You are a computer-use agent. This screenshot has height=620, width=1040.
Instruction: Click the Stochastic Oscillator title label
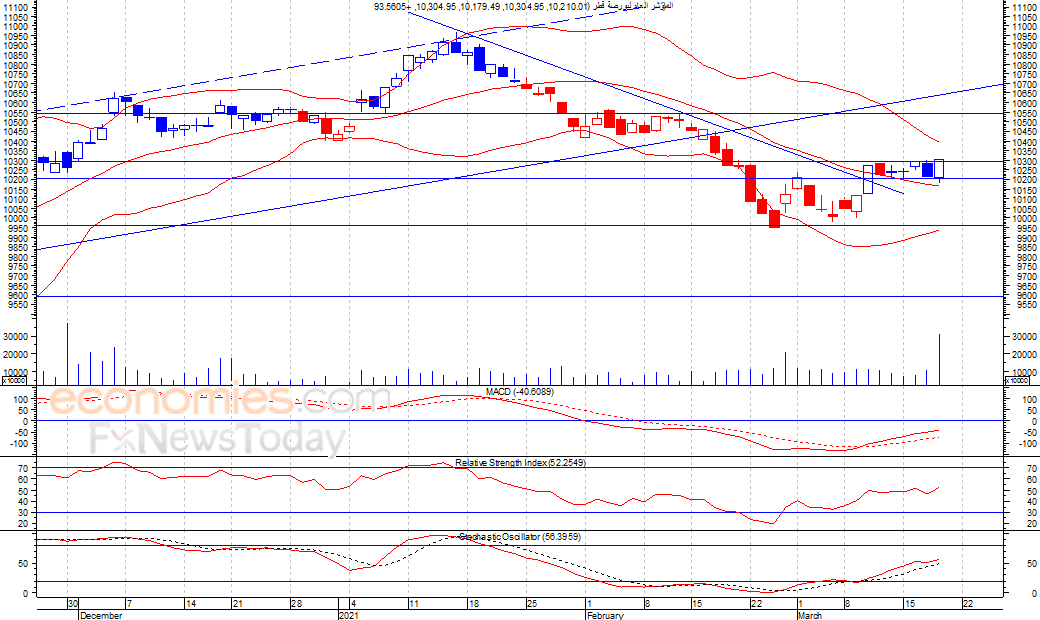pos(520,536)
